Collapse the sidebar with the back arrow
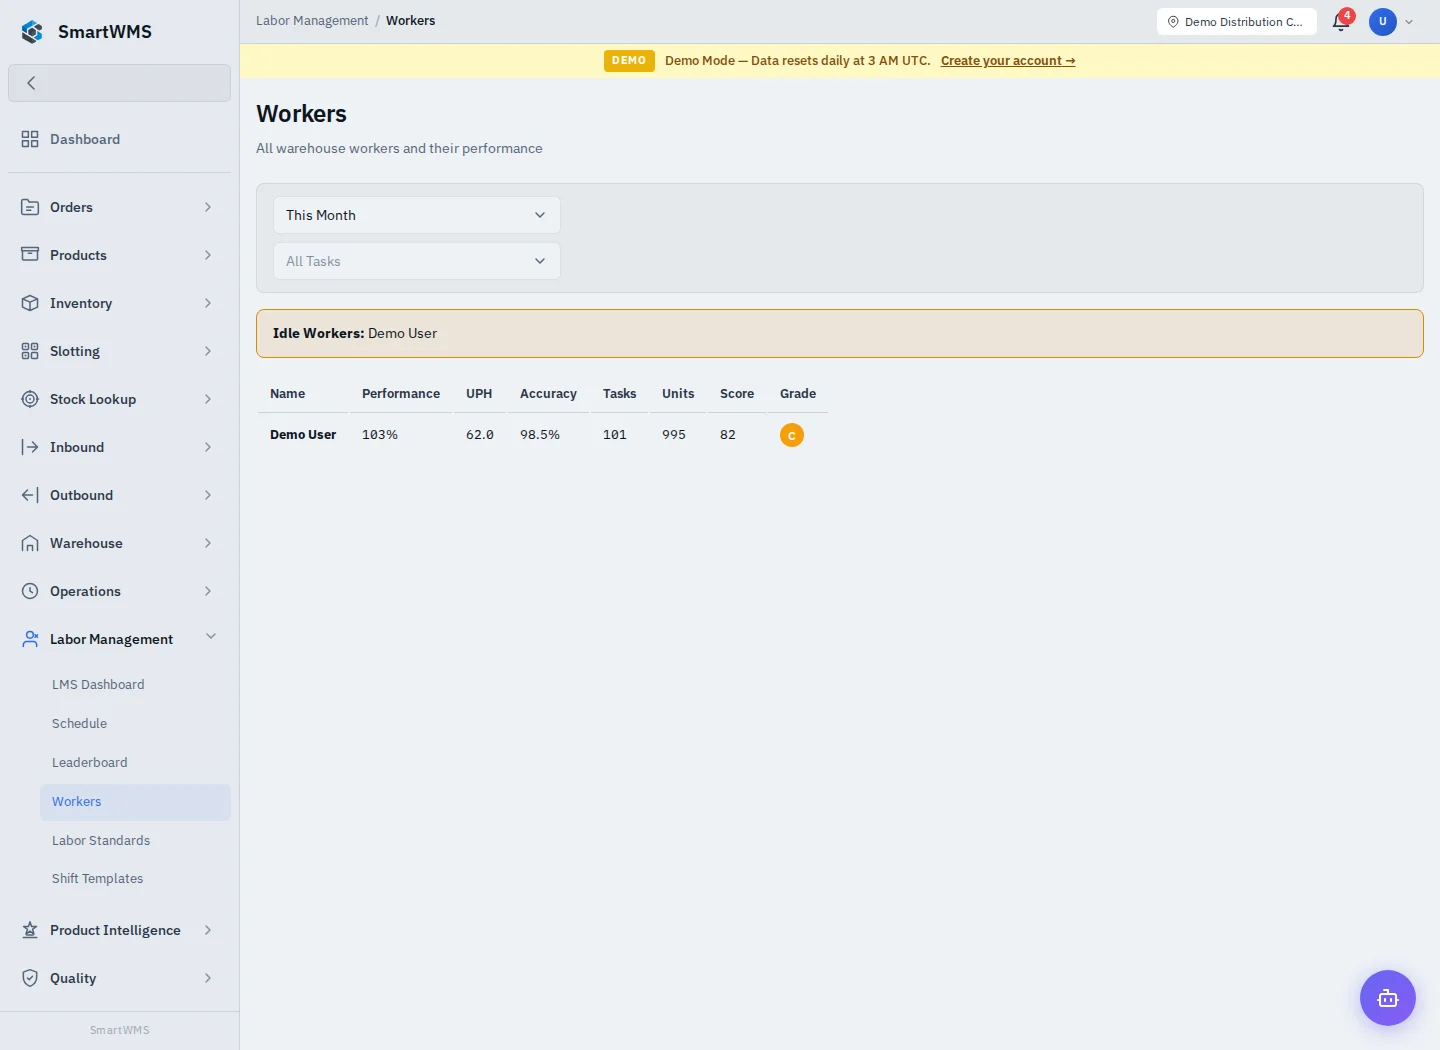Viewport: 1440px width, 1050px height. 119,83
